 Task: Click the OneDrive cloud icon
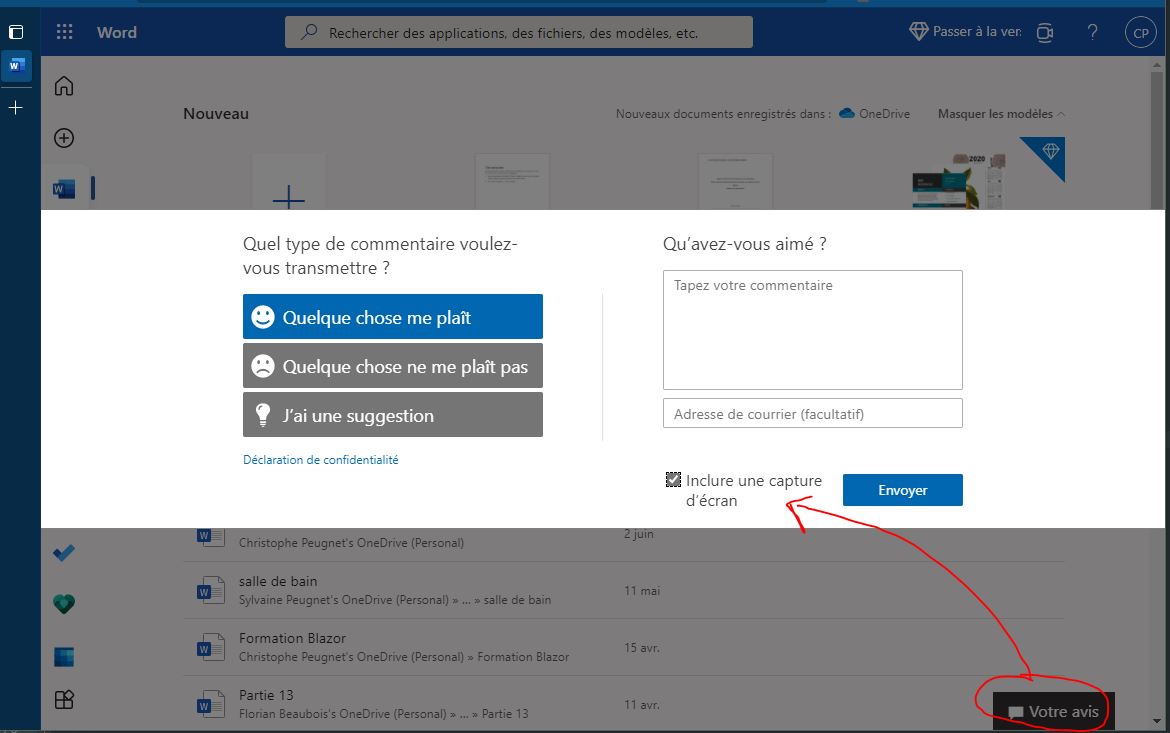click(846, 113)
